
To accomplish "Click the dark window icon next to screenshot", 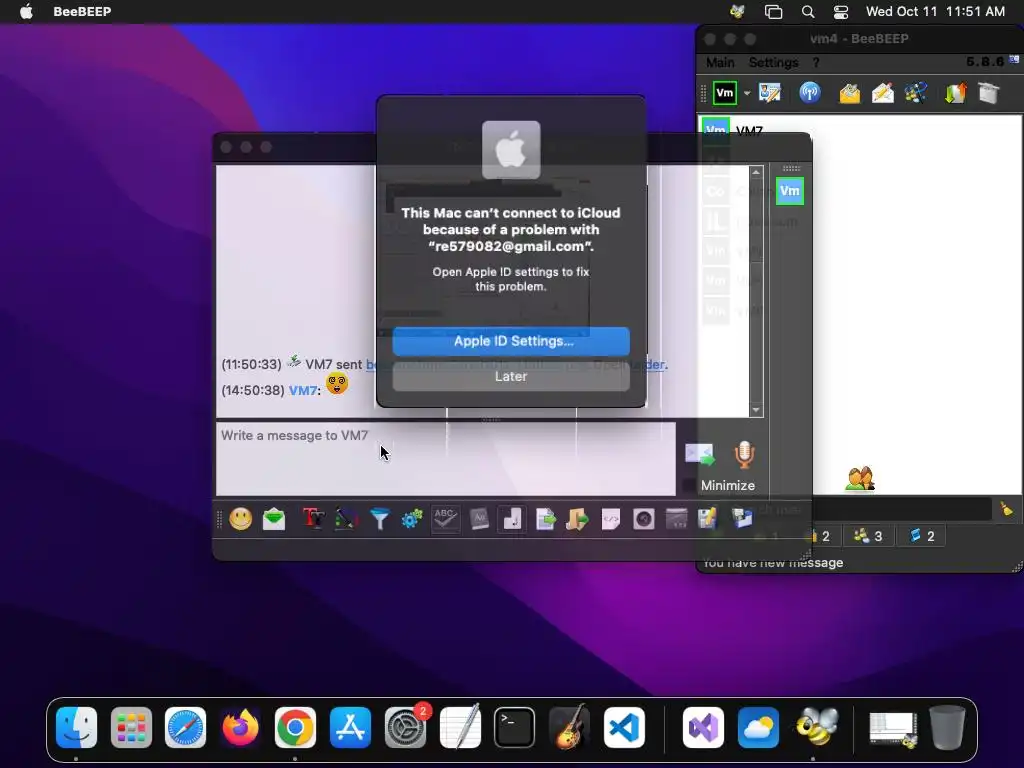I will 677,519.
